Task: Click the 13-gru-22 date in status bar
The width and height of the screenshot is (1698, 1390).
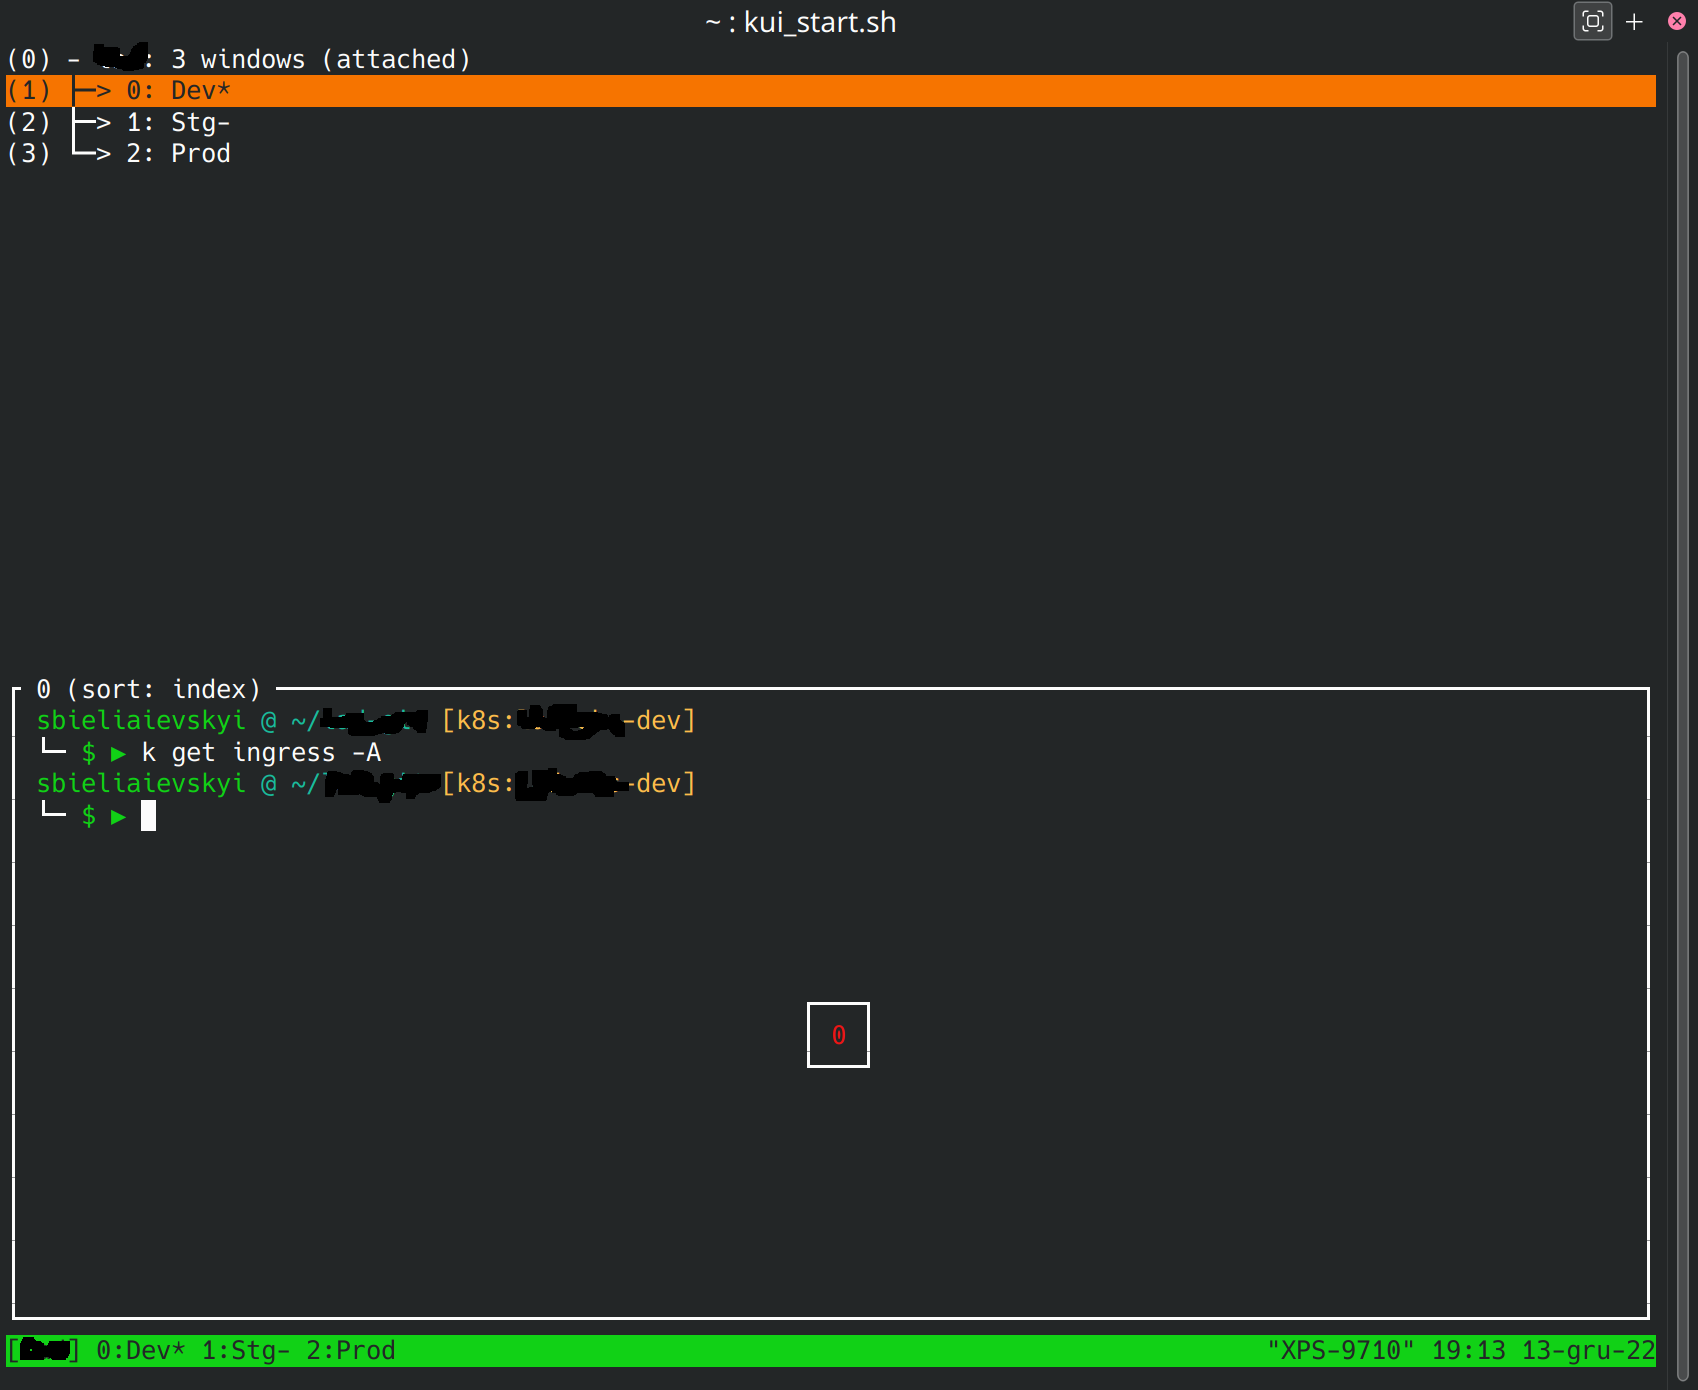Action: tap(1588, 1350)
